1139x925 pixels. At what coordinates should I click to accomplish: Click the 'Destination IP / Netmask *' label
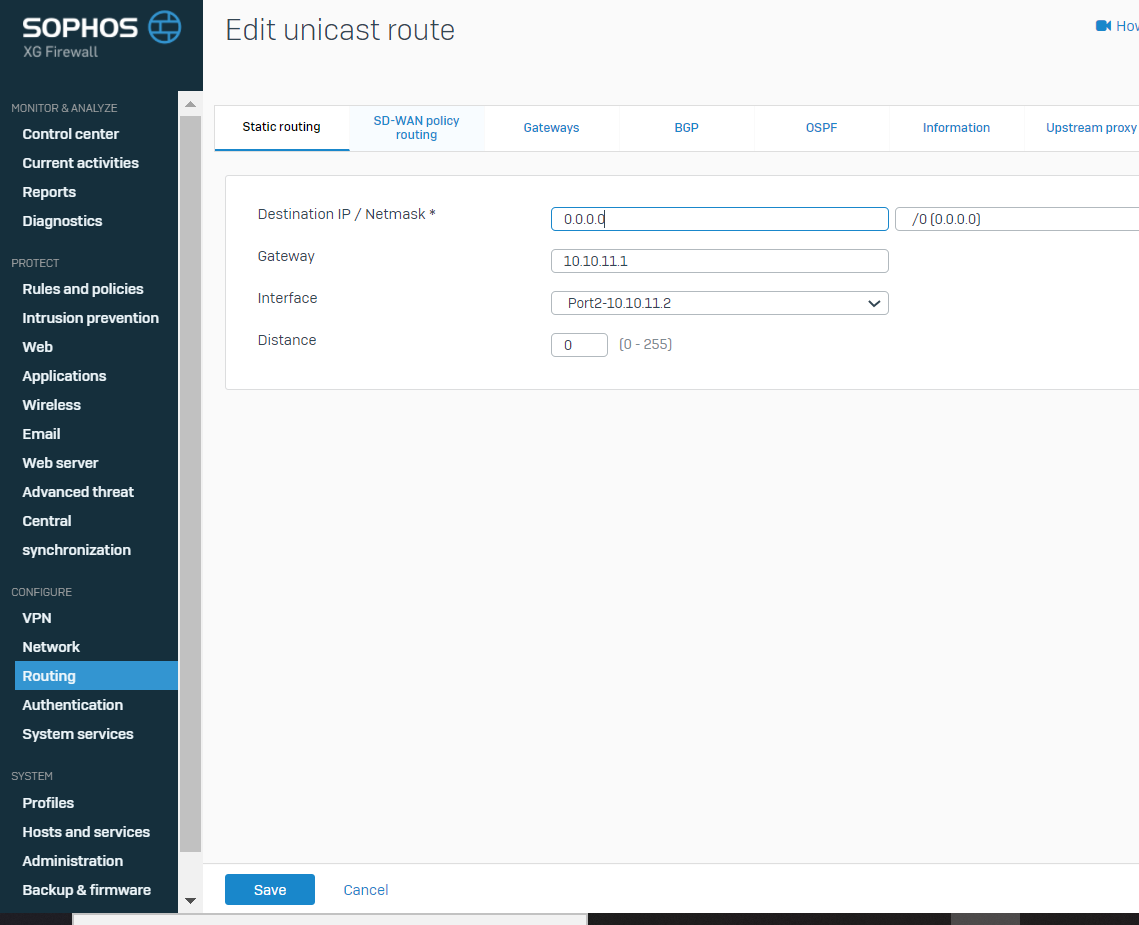click(346, 214)
